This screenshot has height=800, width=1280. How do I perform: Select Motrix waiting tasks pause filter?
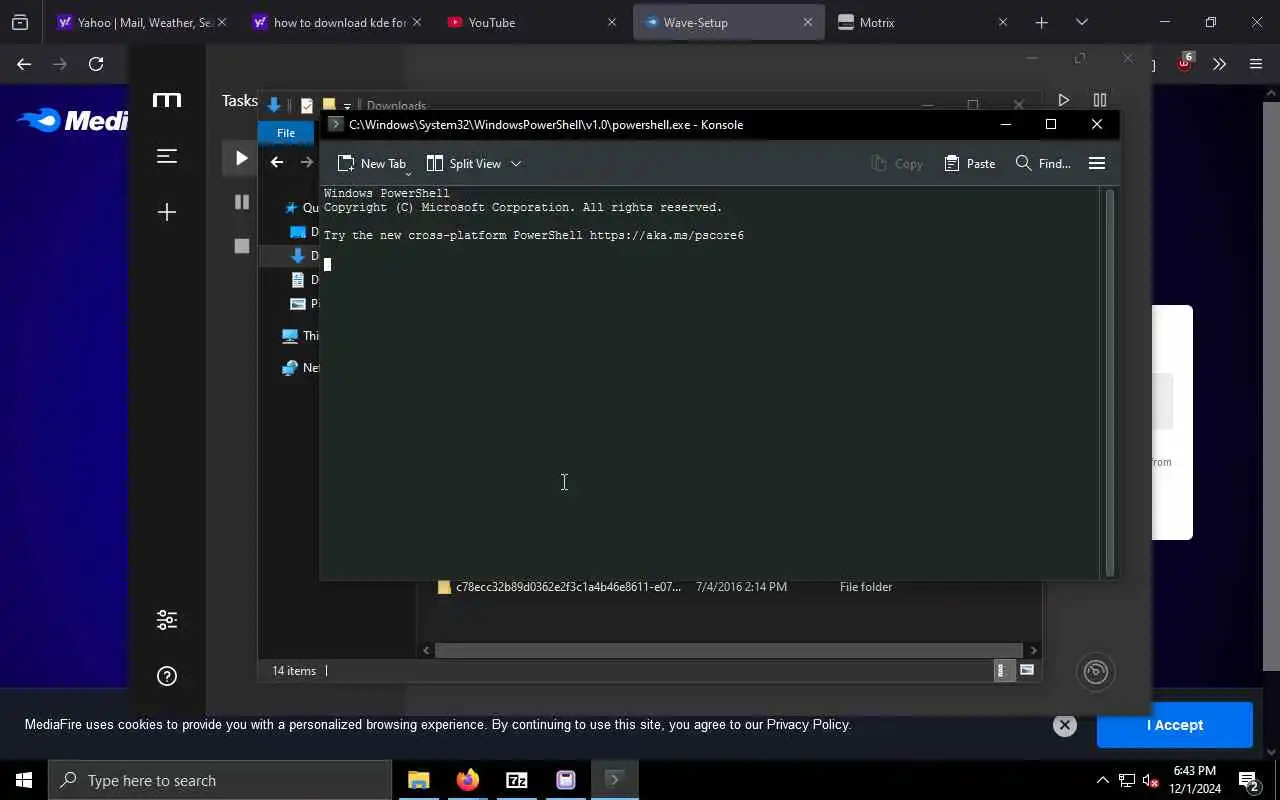point(241,202)
